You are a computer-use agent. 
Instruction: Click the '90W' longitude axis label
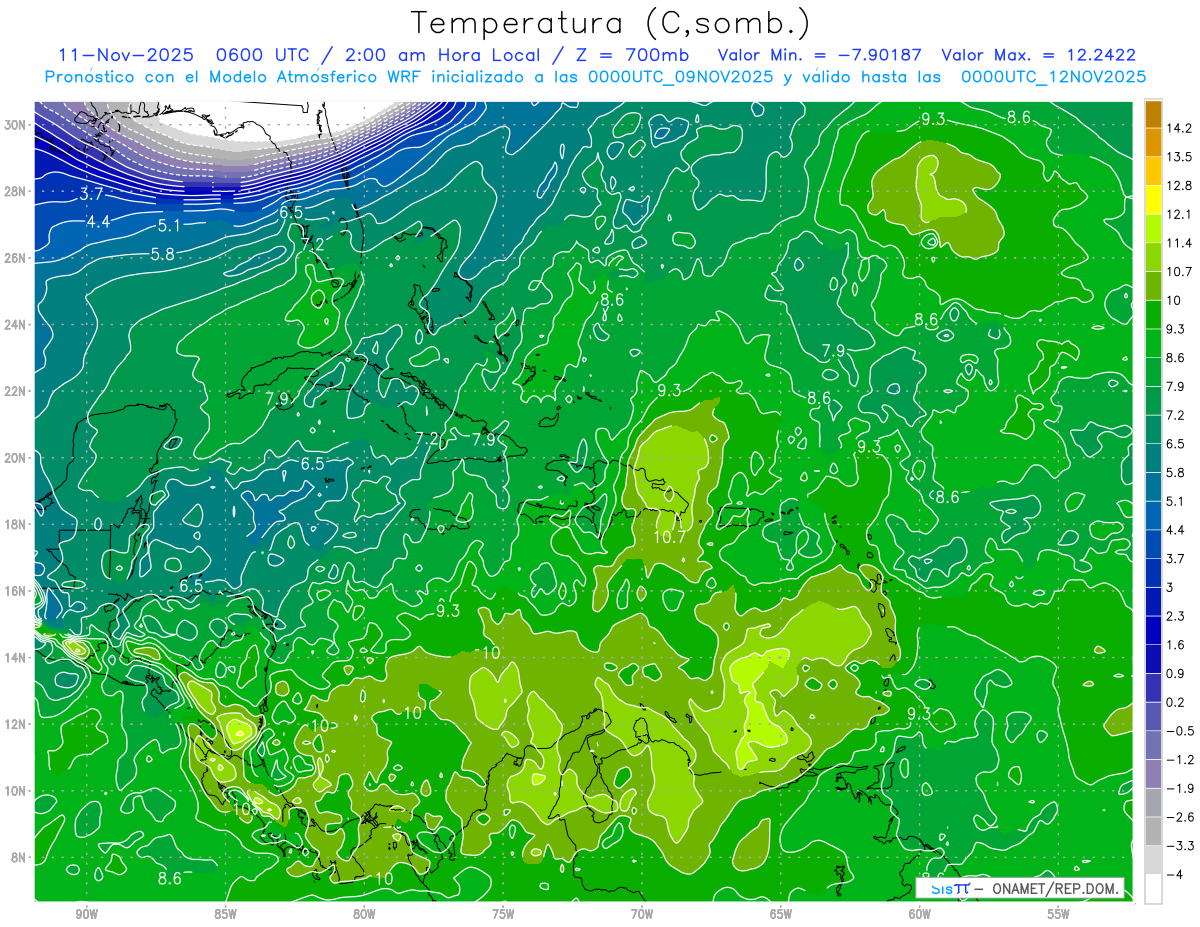[87, 914]
